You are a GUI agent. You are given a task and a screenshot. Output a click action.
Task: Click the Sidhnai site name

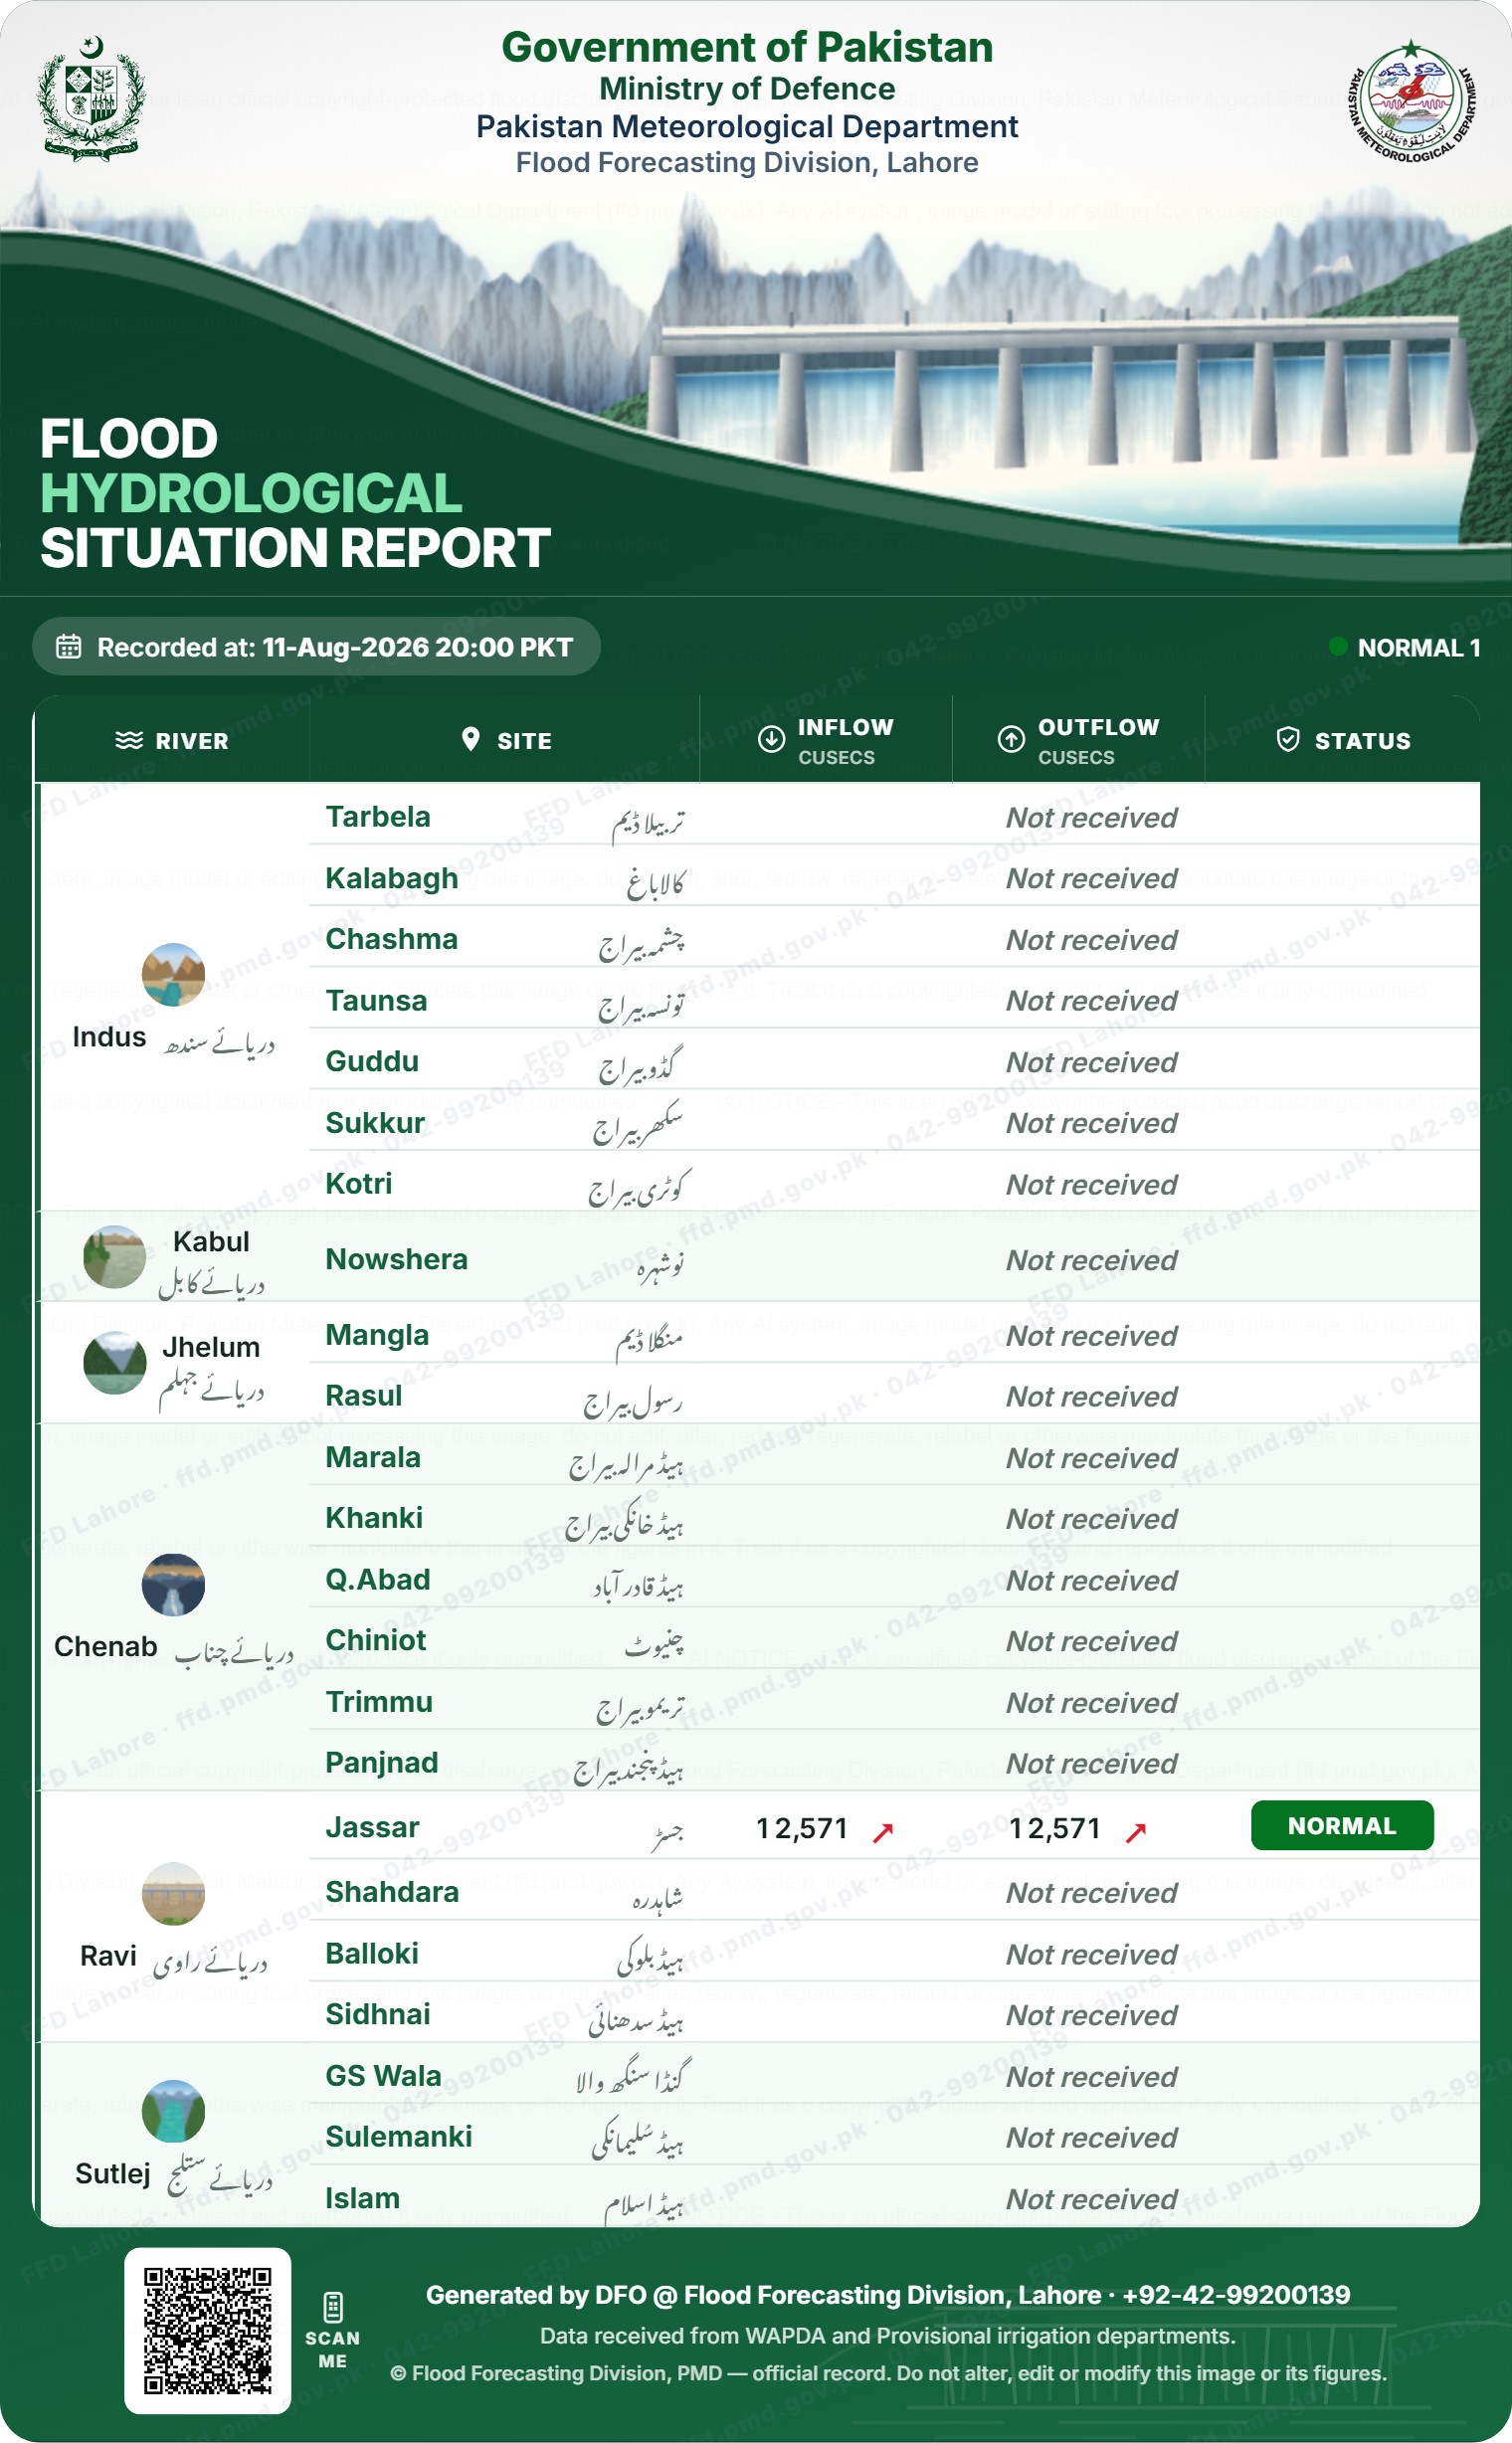378,2014
